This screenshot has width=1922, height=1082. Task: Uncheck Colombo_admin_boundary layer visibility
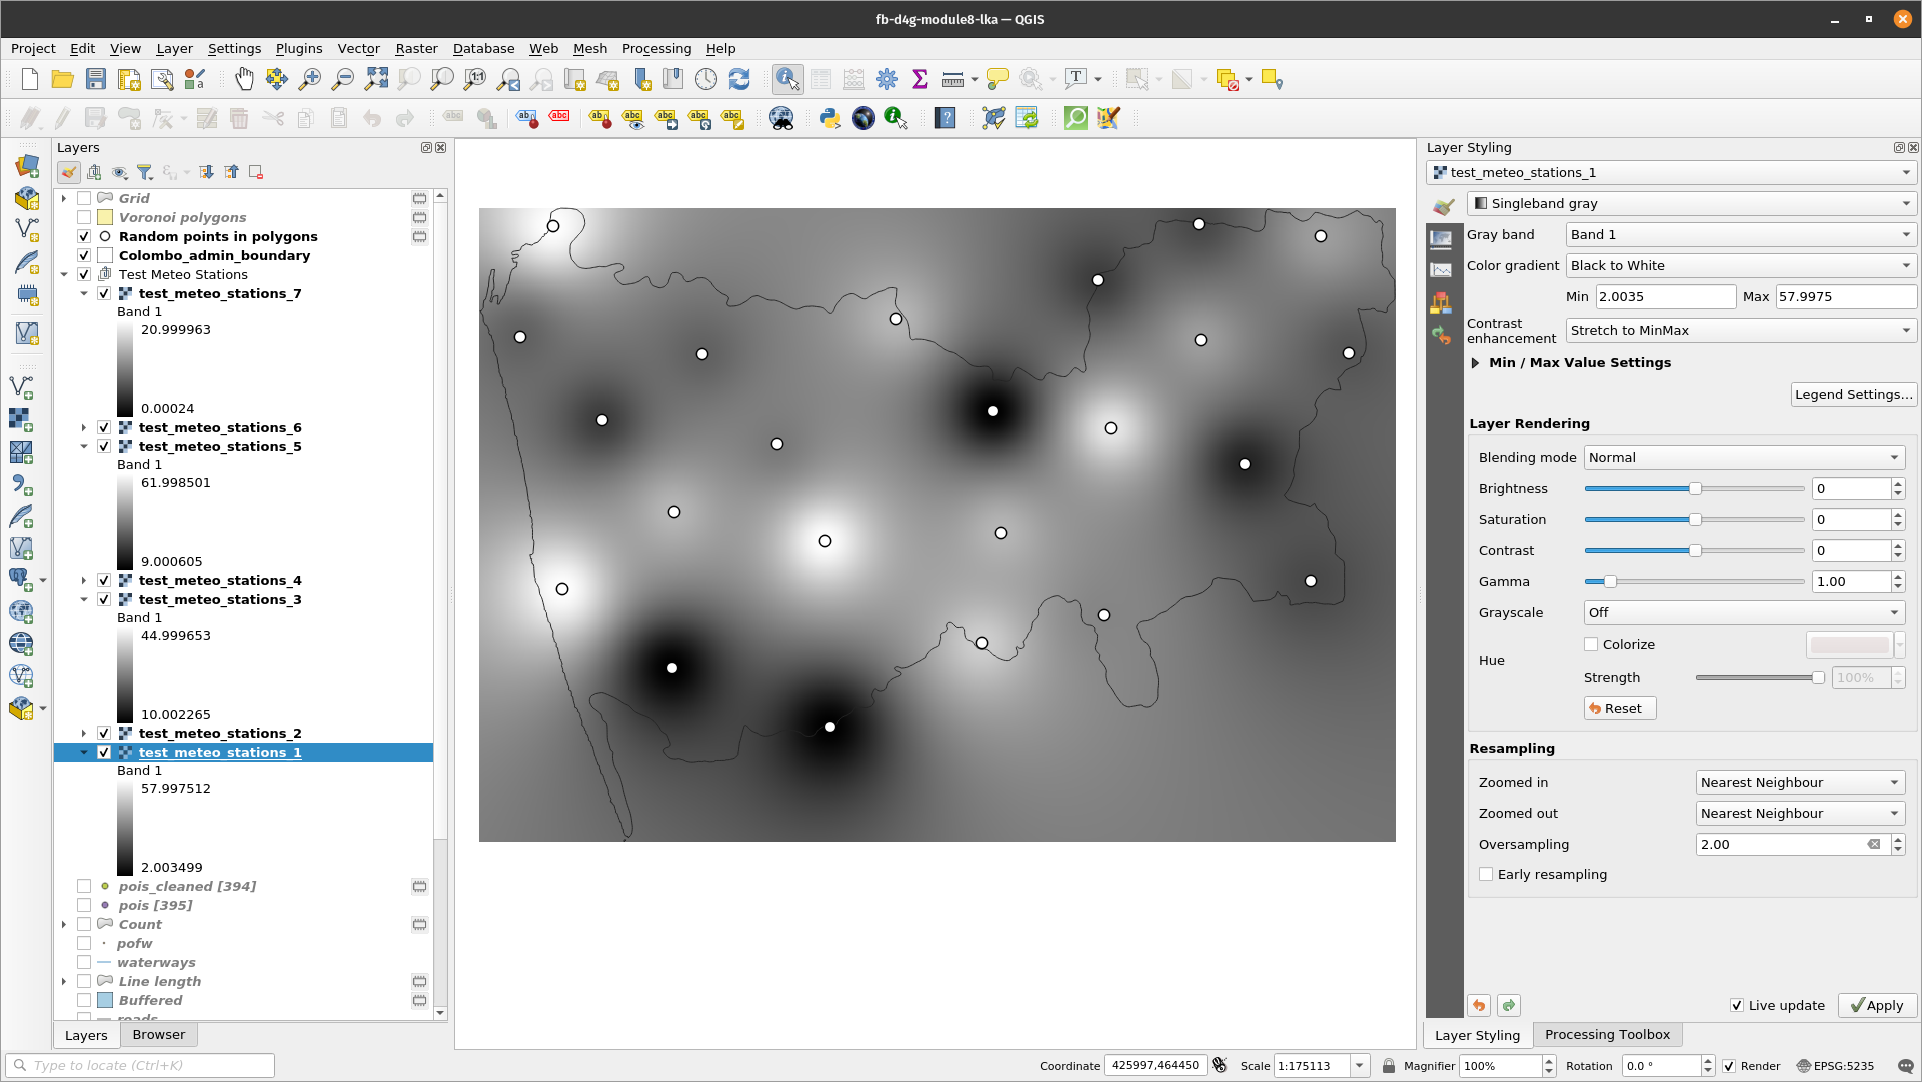[x=84, y=255]
